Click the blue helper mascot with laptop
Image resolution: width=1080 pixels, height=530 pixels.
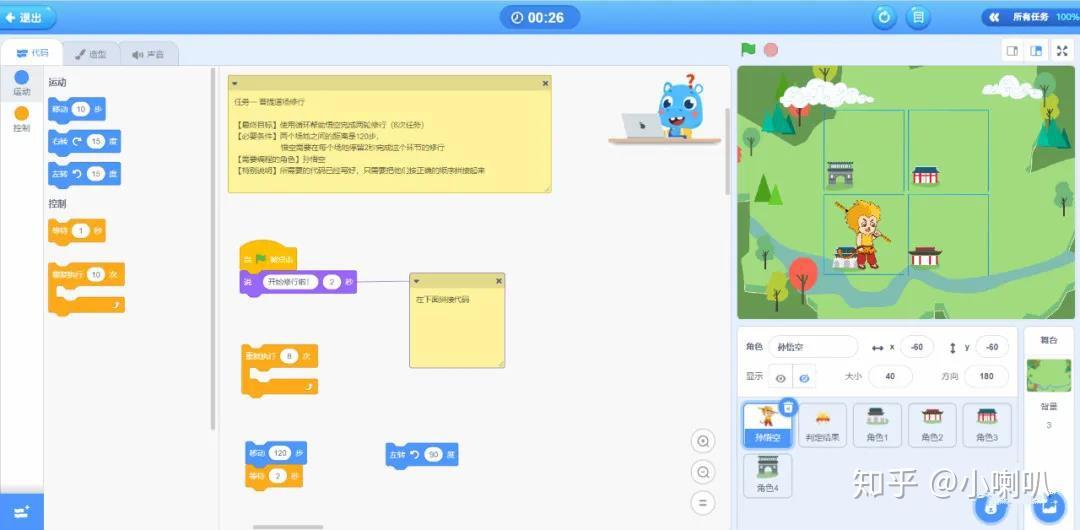(x=665, y=110)
